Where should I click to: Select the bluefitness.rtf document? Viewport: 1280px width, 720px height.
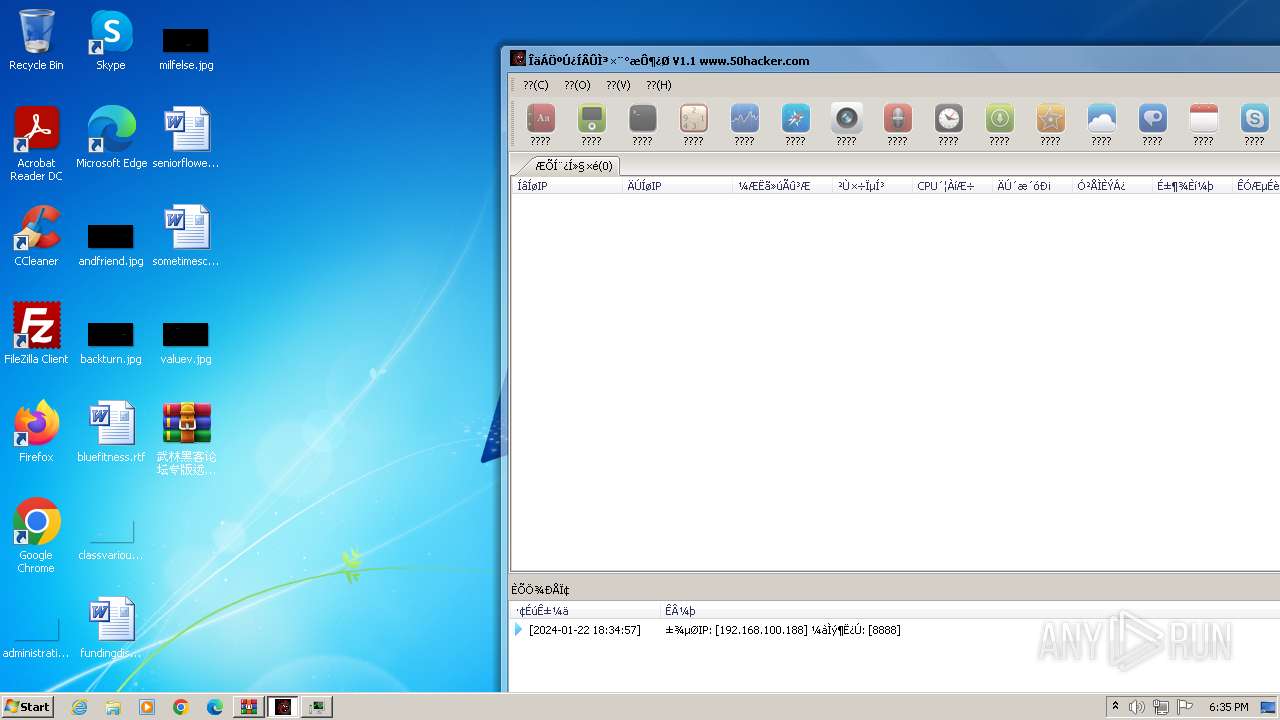coord(111,432)
